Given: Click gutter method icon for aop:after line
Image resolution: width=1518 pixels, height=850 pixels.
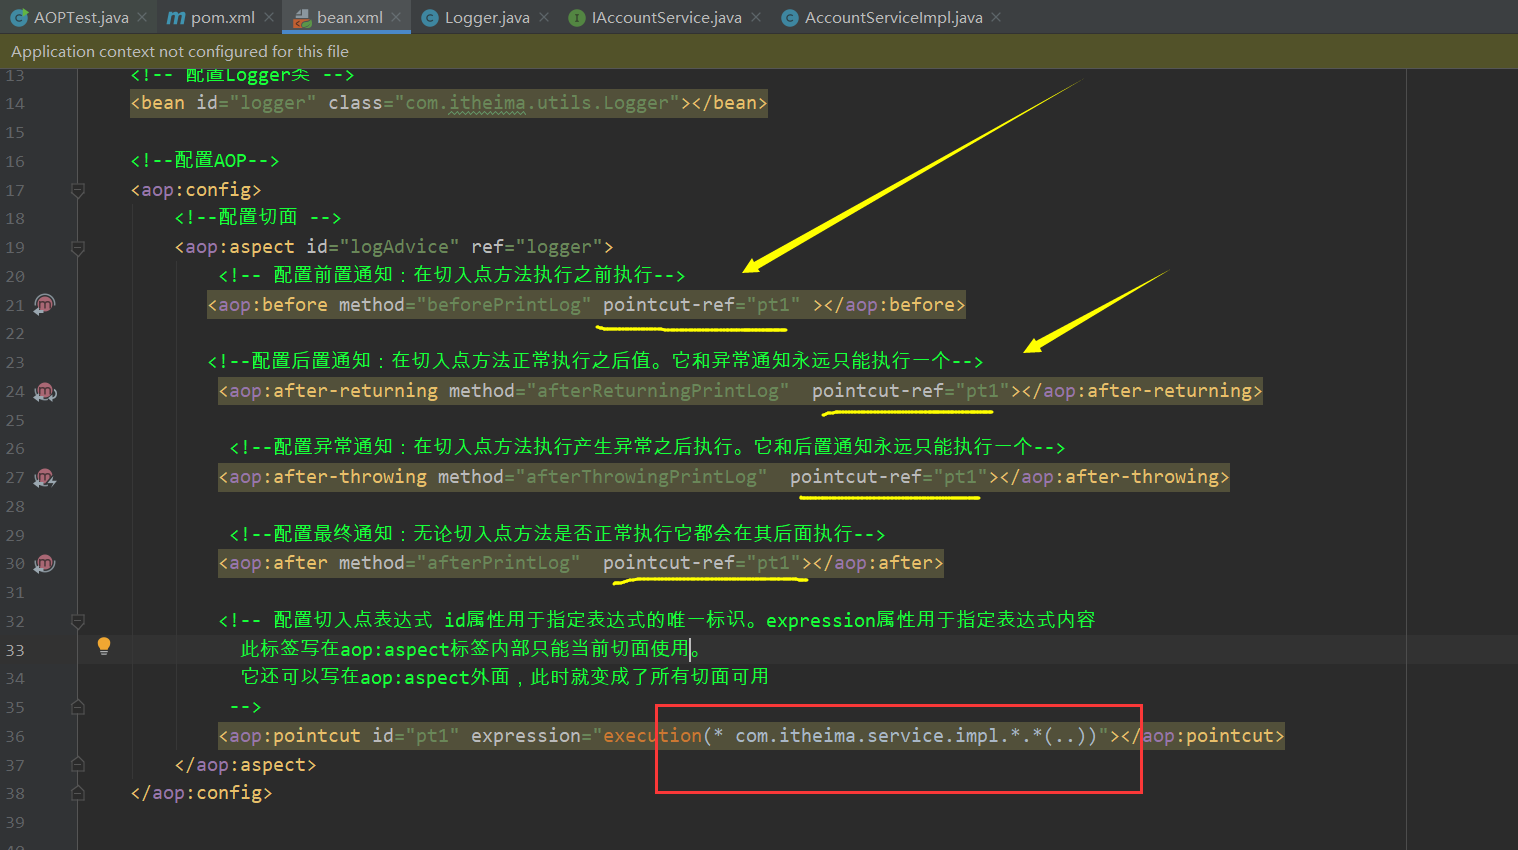Looking at the screenshot, I should pyautogui.click(x=44, y=563).
